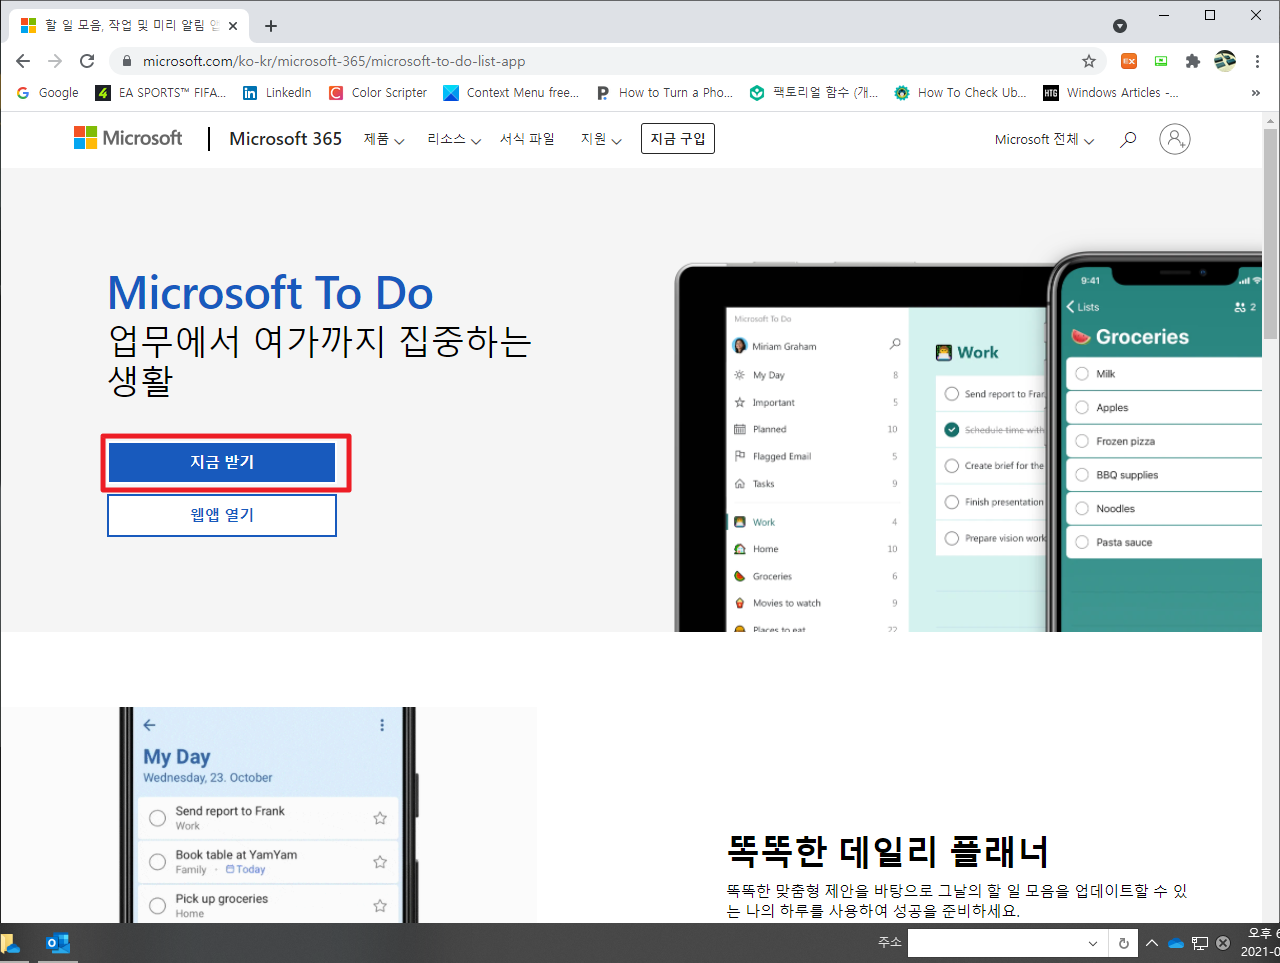The image size is (1280, 963).
Task: Expand the Microsoft 전체 dropdown
Action: point(1045,140)
